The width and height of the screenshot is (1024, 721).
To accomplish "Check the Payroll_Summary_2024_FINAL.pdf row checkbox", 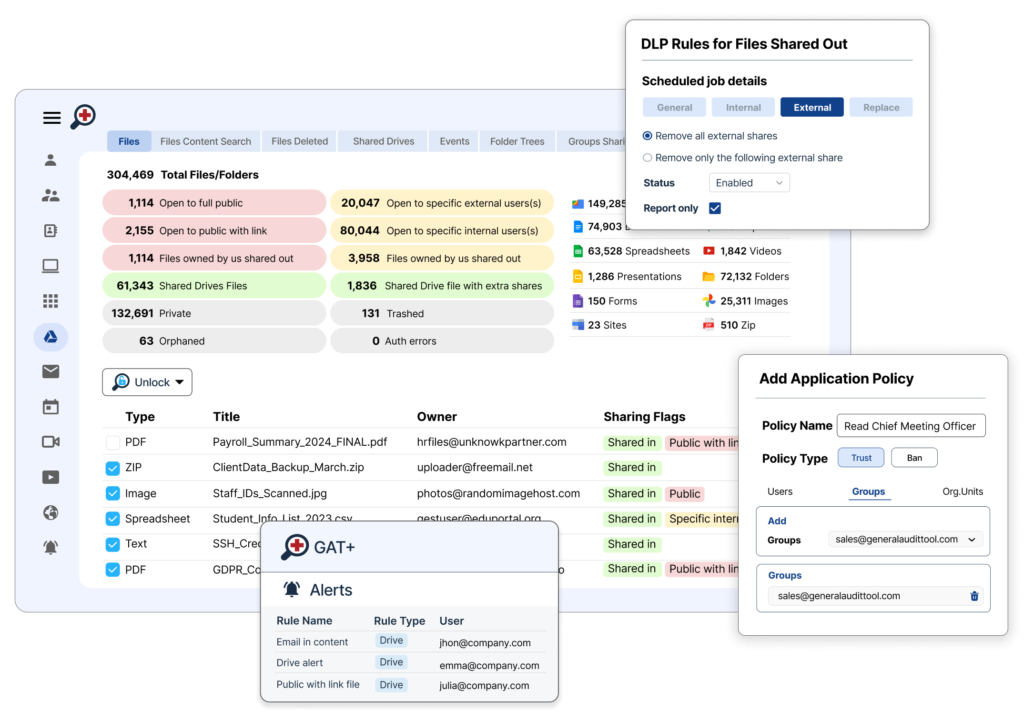I will 114,441.
